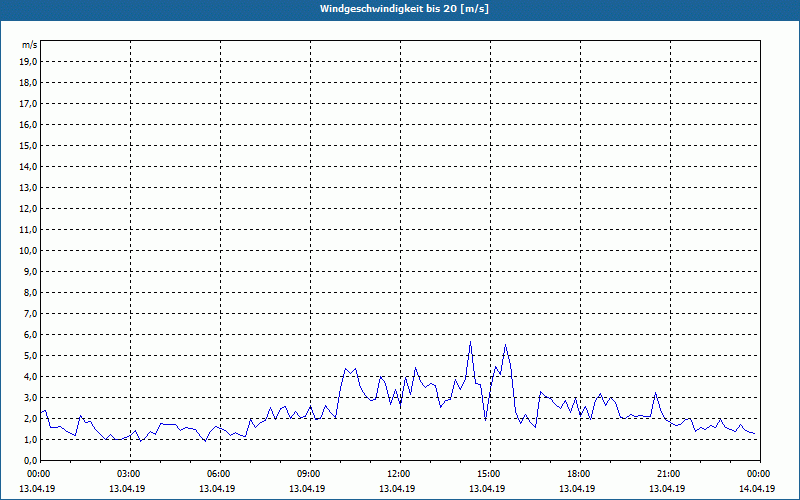The width and height of the screenshot is (800, 500).
Task: Click the '10,0' y-axis value
Action: click(x=28, y=251)
